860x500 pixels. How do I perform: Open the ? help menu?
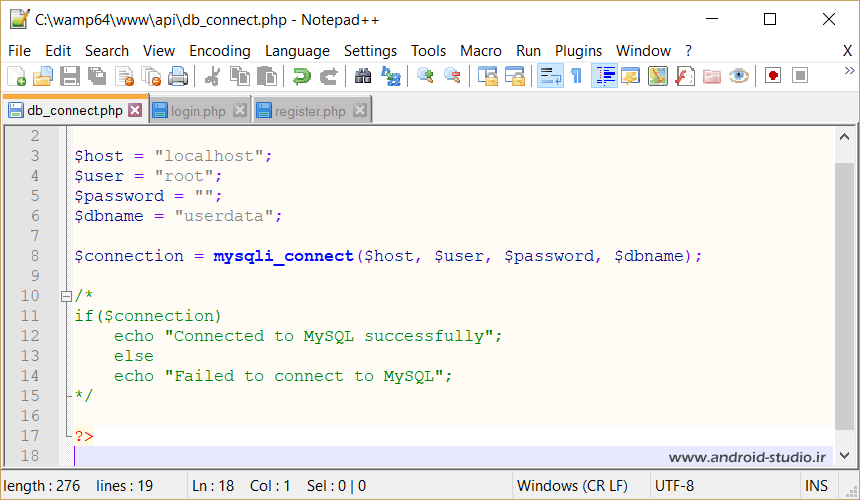(688, 51)
